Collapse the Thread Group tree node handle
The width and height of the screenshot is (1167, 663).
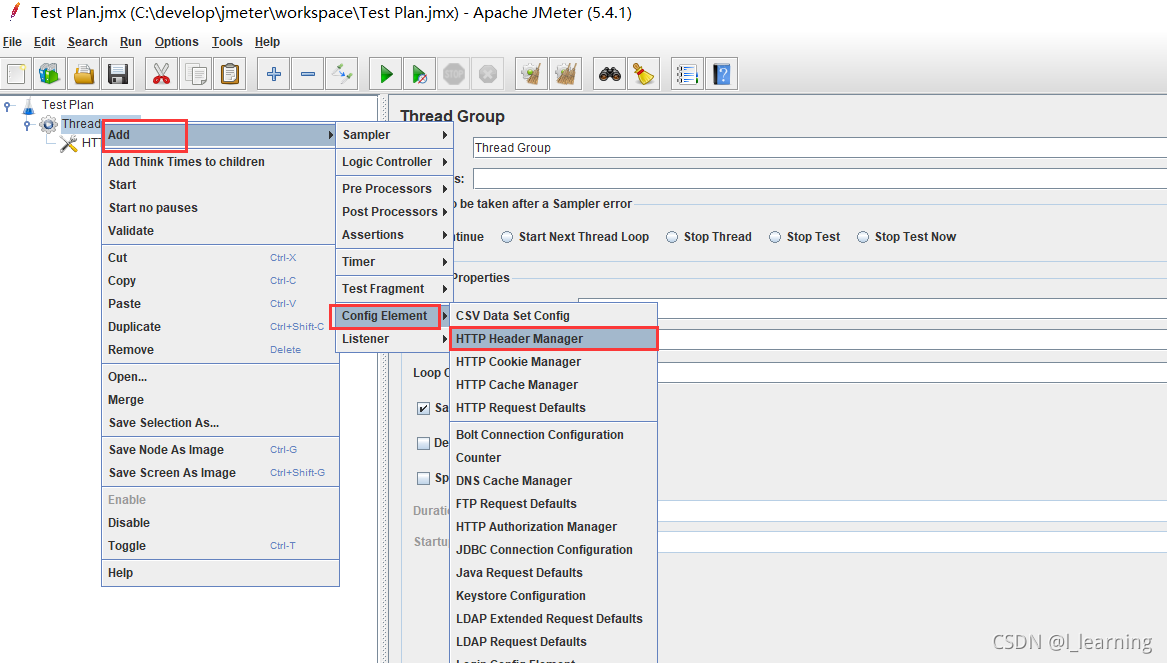point(28,124)
